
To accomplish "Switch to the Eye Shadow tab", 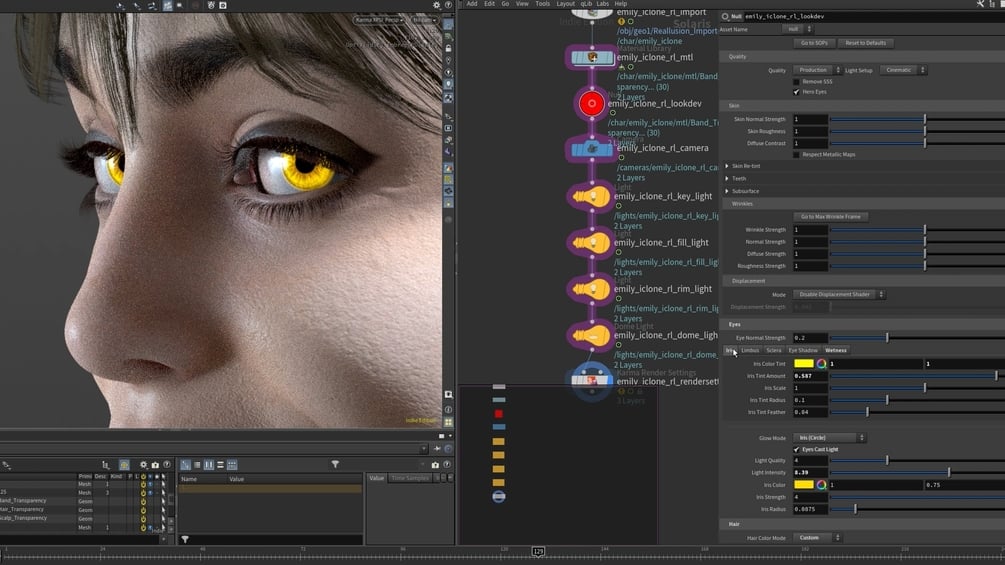I will 802,350.
